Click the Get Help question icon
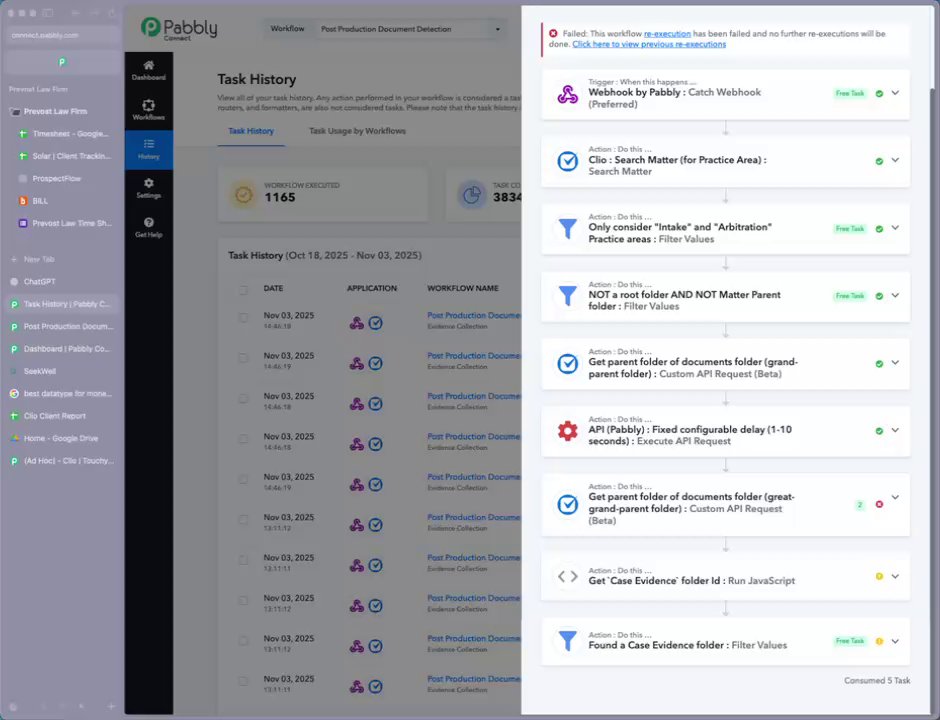940x720 pixels. point(148,227)
